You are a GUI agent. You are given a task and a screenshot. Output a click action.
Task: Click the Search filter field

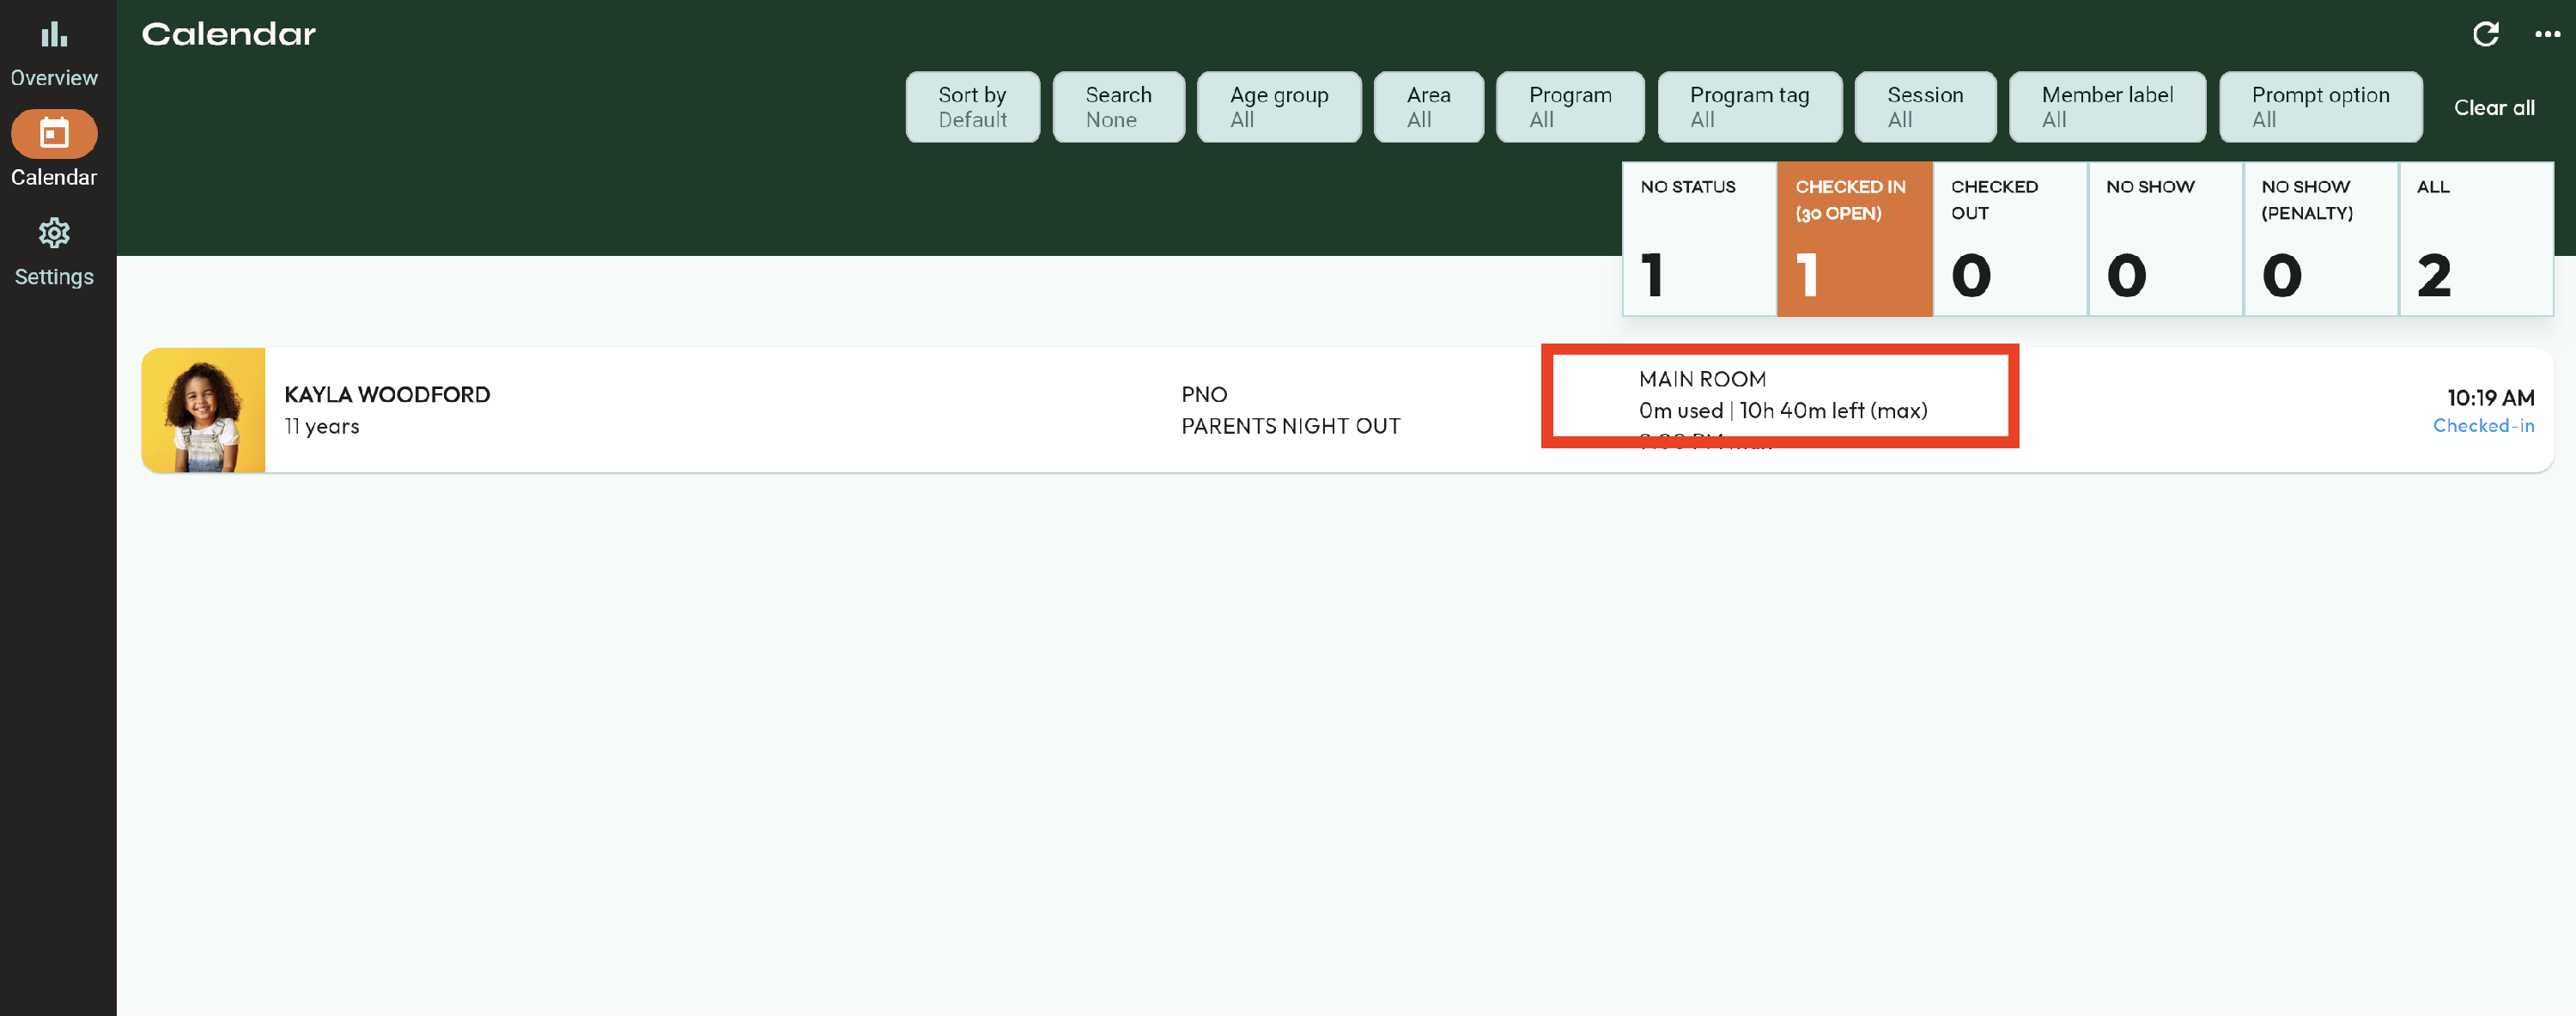(1118, 107)
